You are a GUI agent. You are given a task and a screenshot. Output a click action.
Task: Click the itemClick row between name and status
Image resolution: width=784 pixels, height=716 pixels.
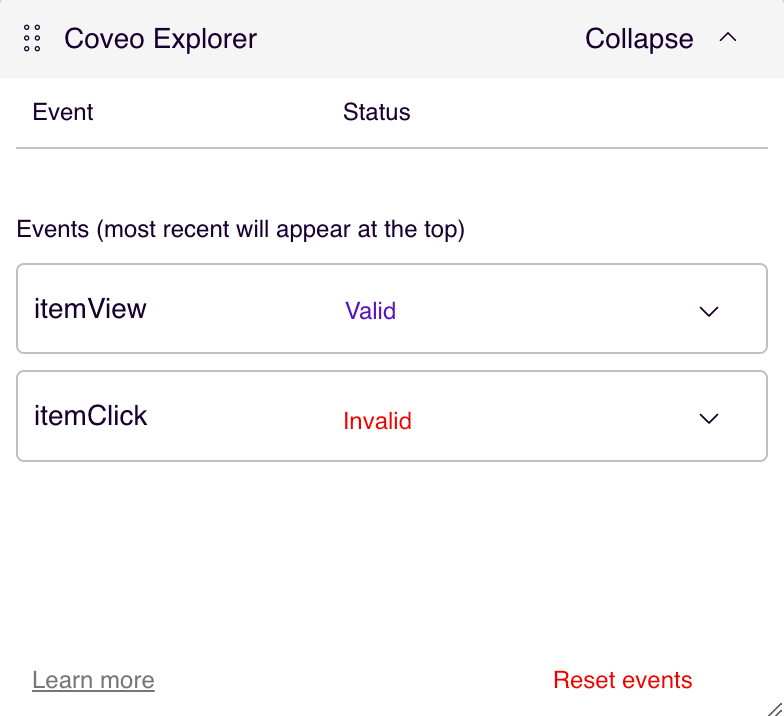pyautogui.click(x=245, y=417)
